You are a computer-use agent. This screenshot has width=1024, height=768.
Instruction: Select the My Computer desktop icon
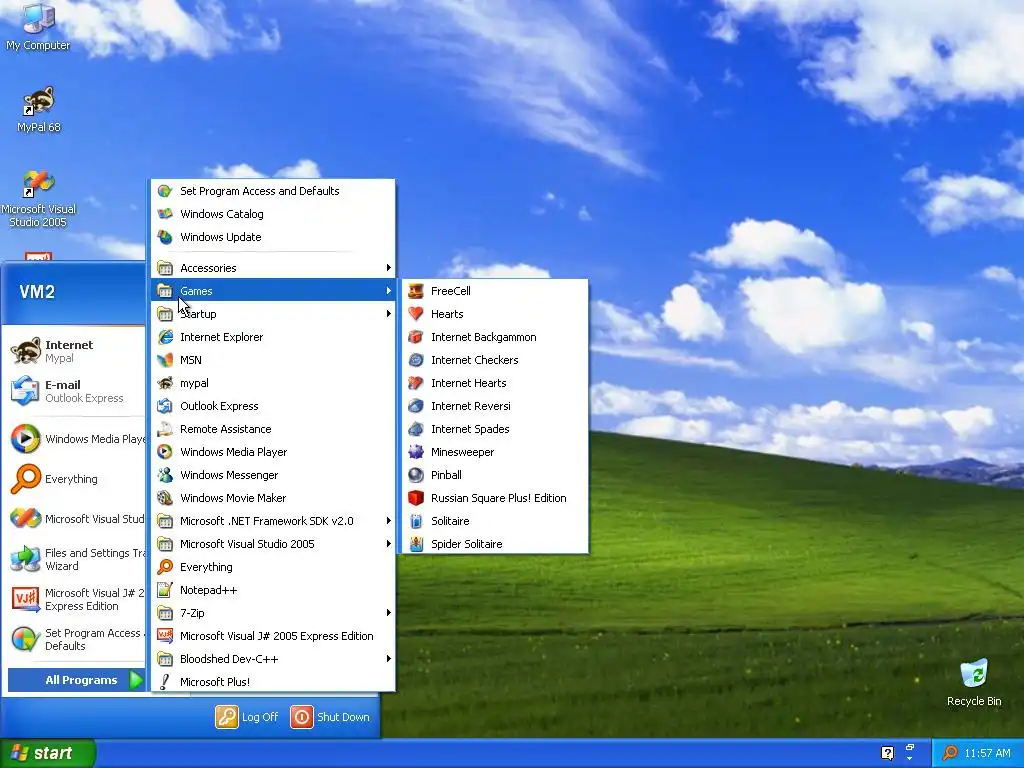38,26
